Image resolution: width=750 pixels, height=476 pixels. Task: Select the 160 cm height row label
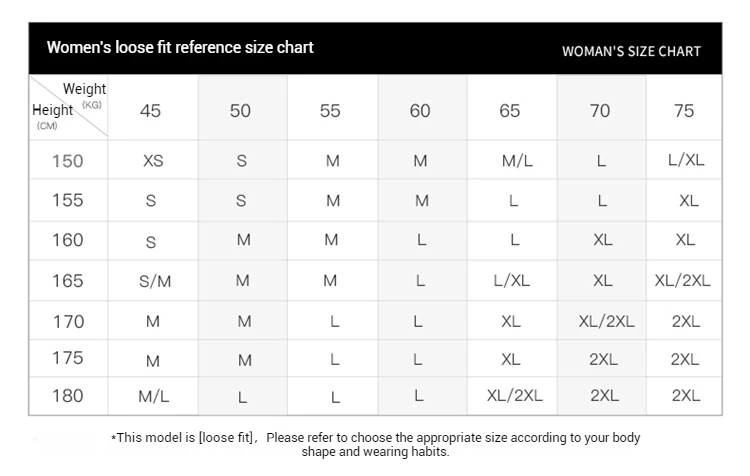pyautogui.click(x=68, y=240)
